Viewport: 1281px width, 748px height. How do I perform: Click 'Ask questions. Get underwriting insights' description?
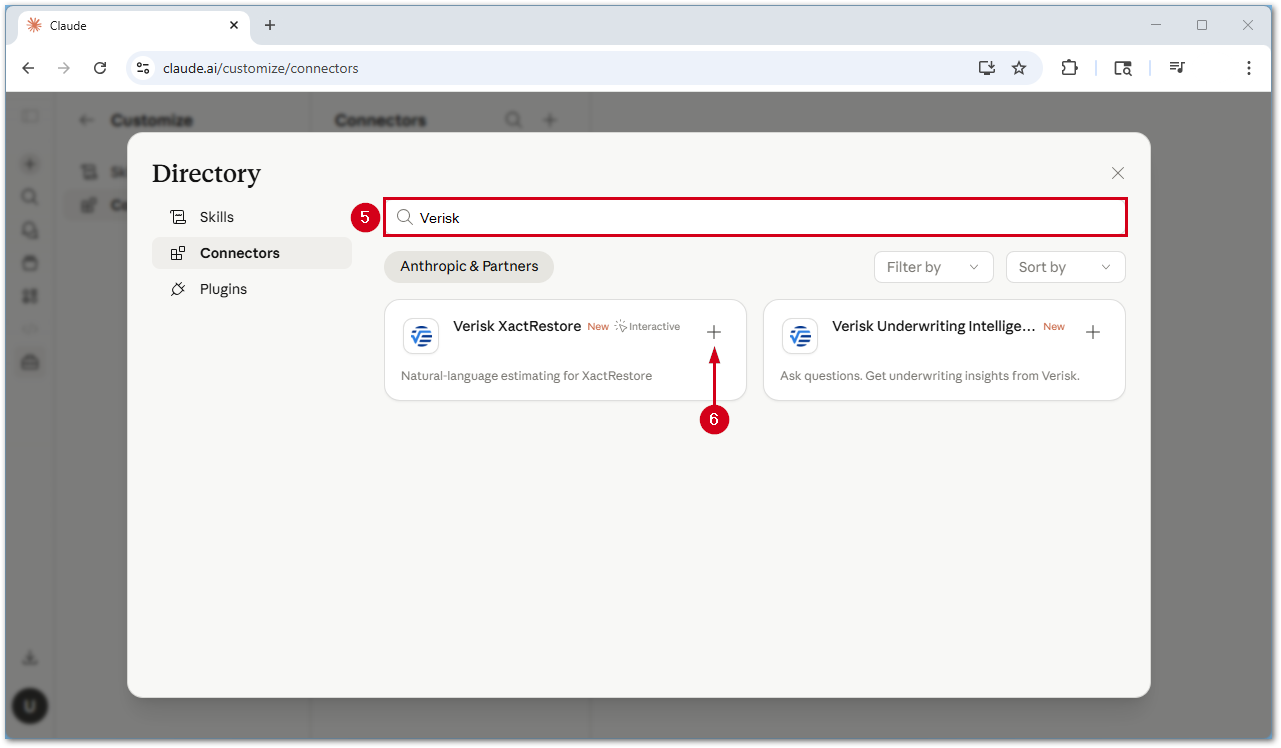(x=930, y=376)
